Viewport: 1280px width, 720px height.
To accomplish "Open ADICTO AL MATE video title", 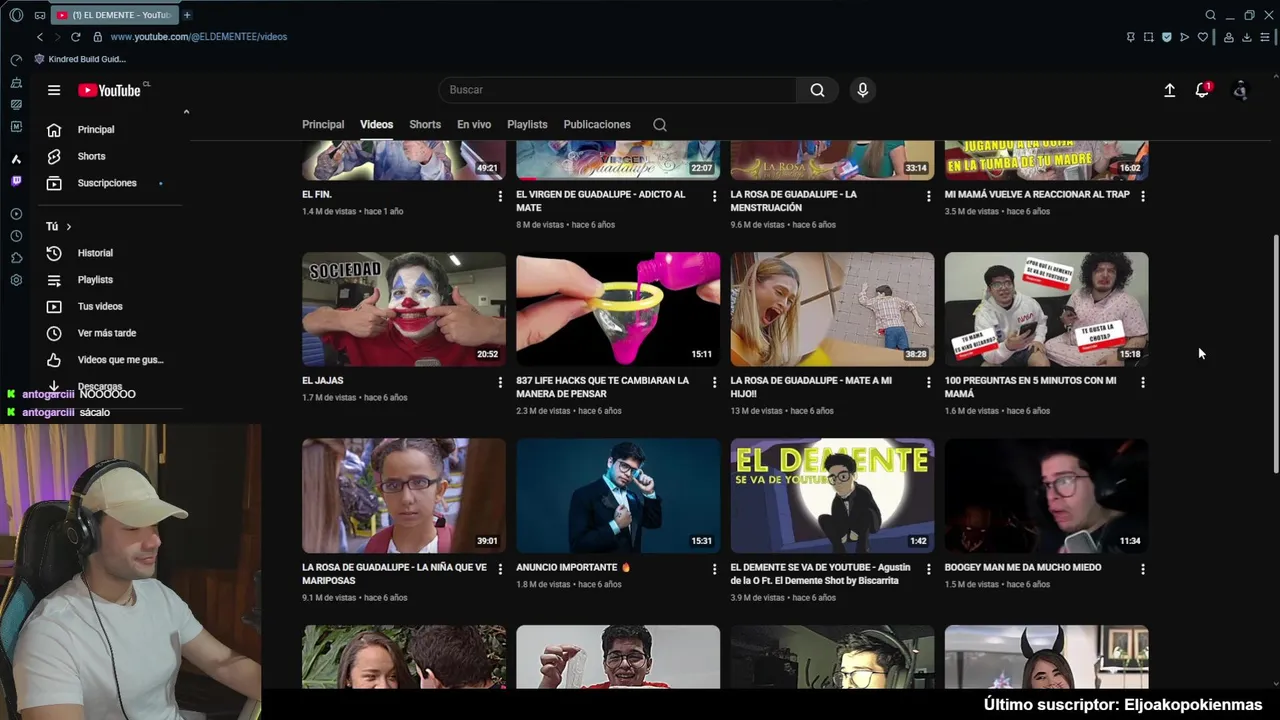I will 601,201.
